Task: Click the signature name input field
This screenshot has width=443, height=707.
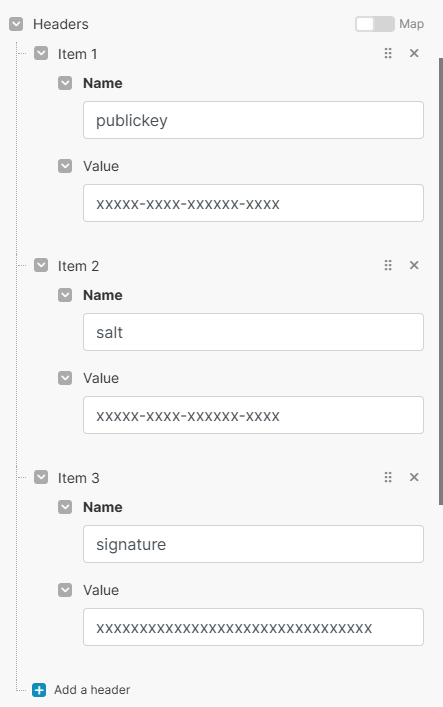Action: [x=253, y=544]
